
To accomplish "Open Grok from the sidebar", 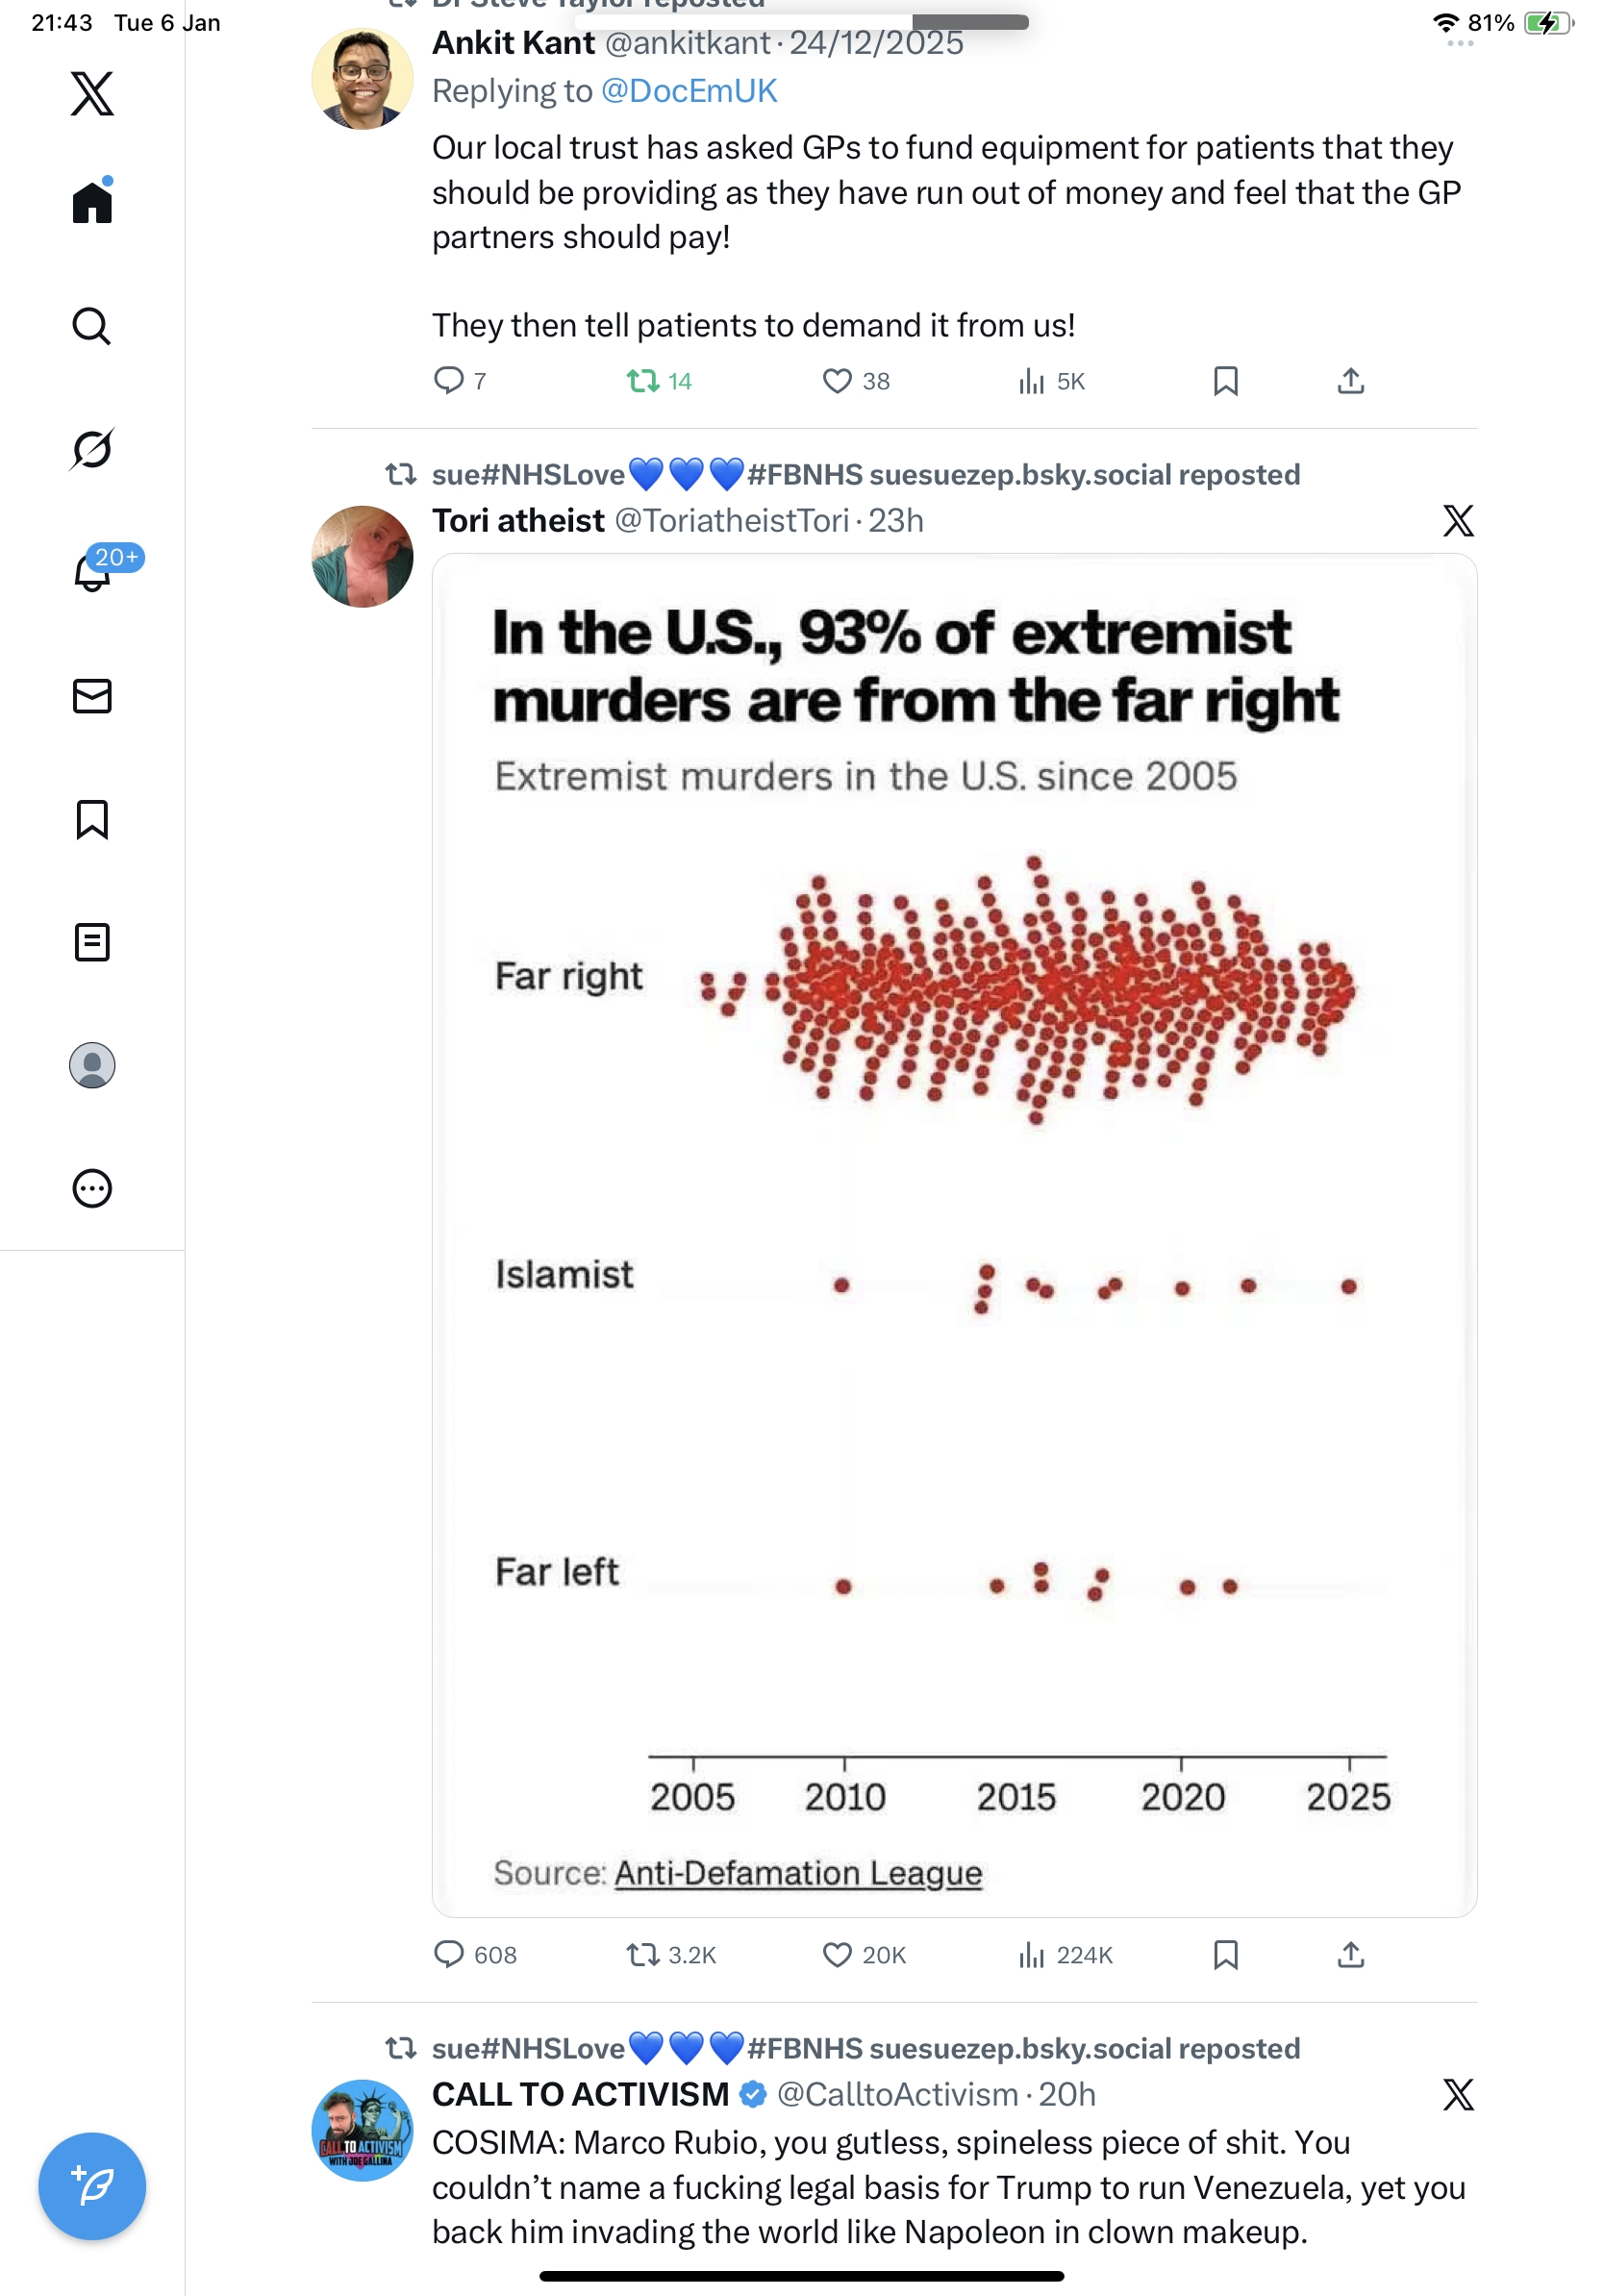I will 92,449.
